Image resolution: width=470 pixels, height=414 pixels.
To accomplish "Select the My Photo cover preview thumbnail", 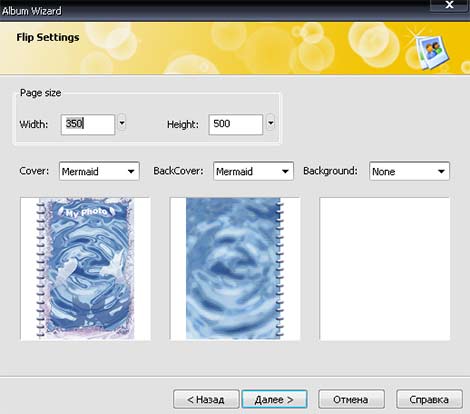I will click(85, 269).
